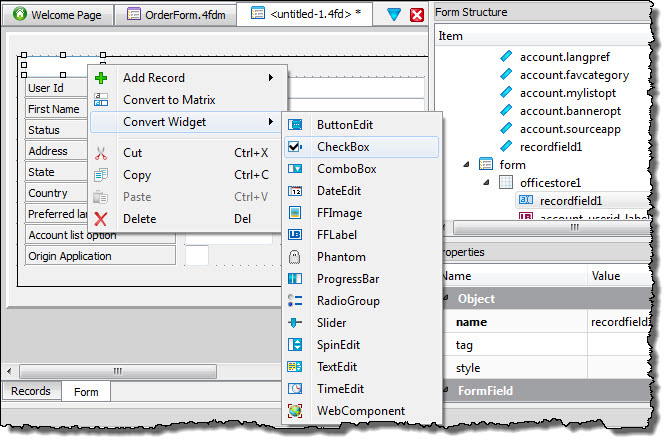Select account.favcategory in Form Structure
This screenshot has height=444, width=670.
pos(574,75)
